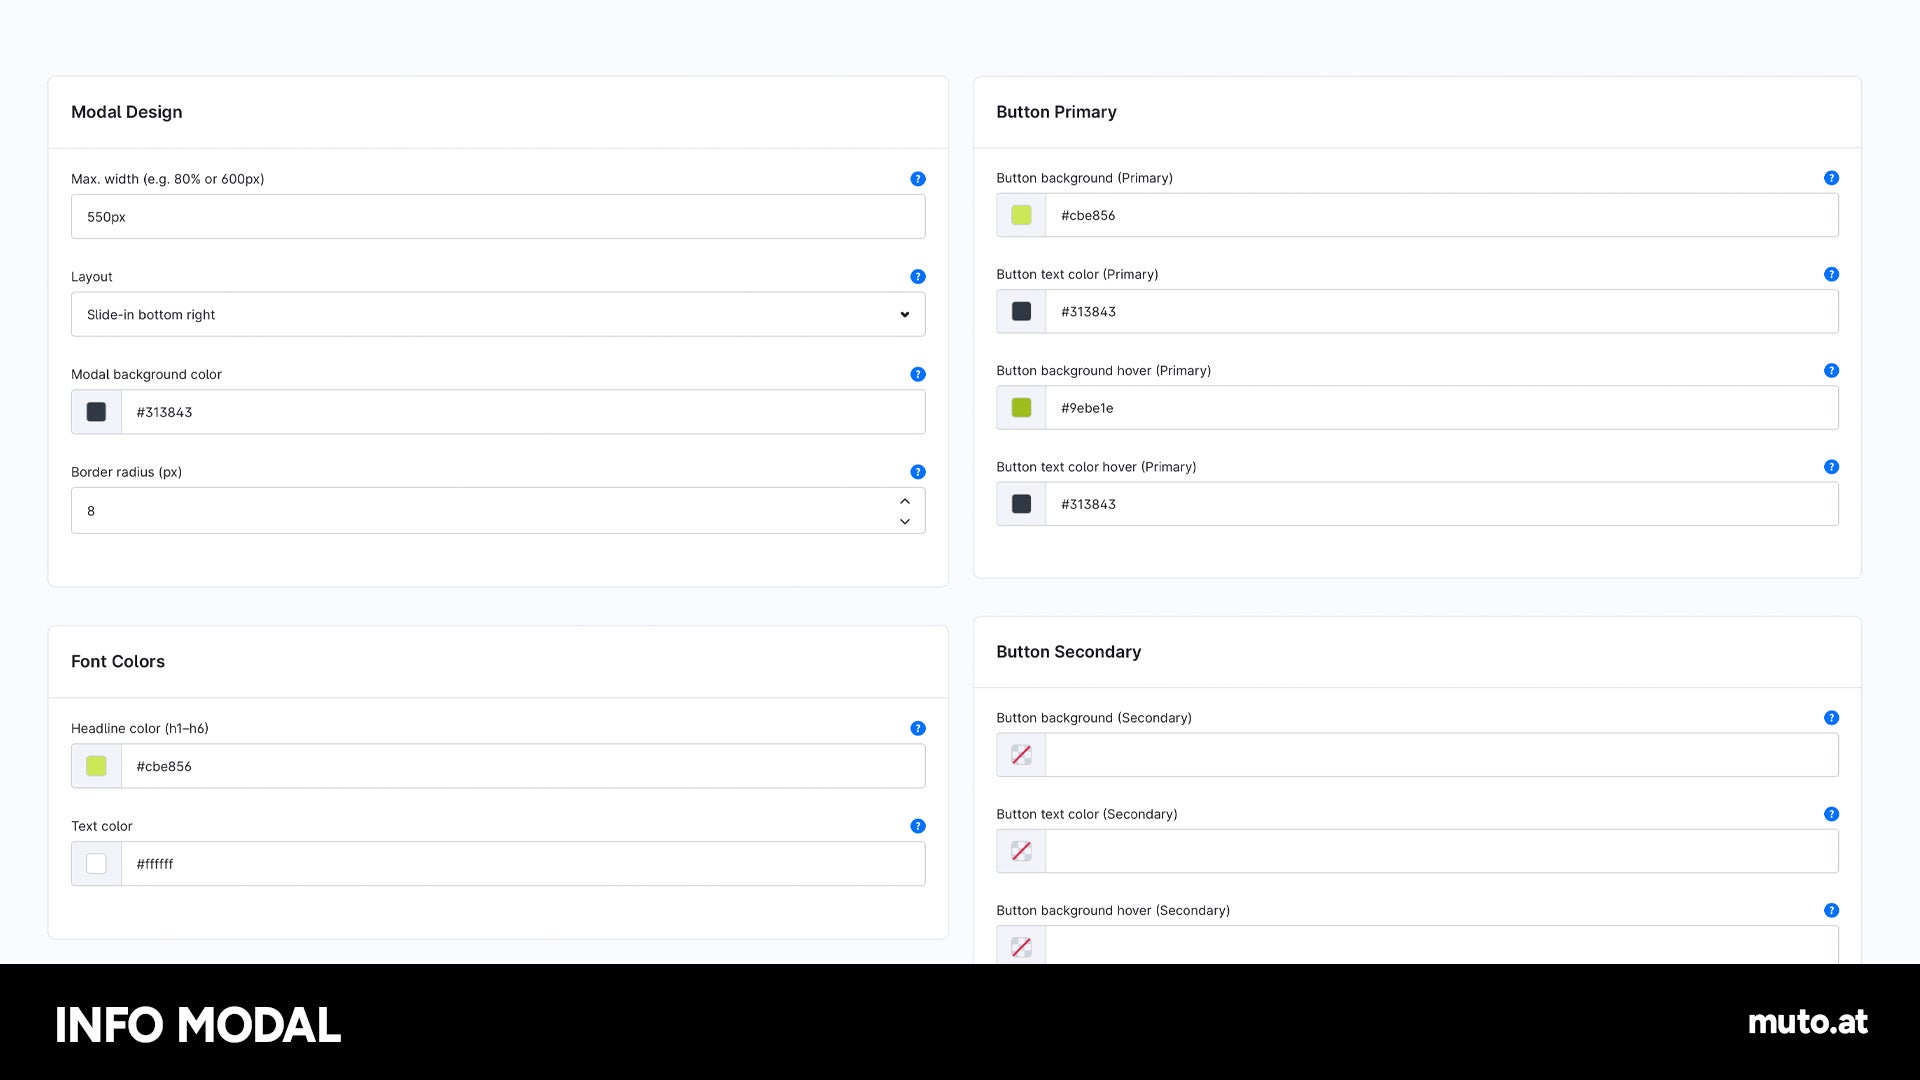Open Button text color hover (Primary) swatch
Viewport: 1920px width, 1080px height.
click(1021, 504)
